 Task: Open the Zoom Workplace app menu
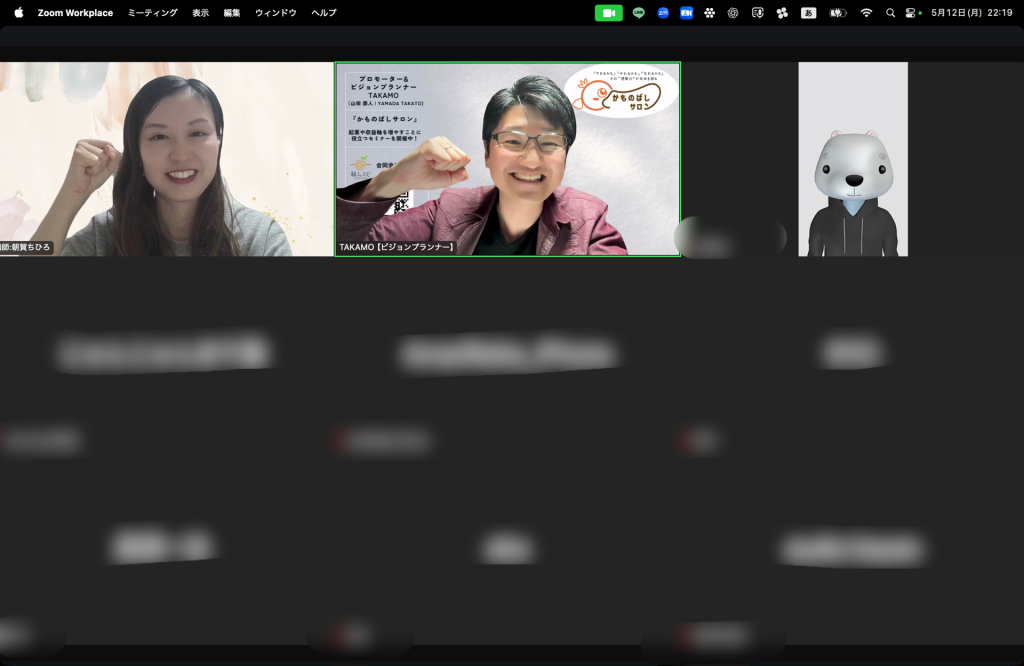click(x=75, y=13)
